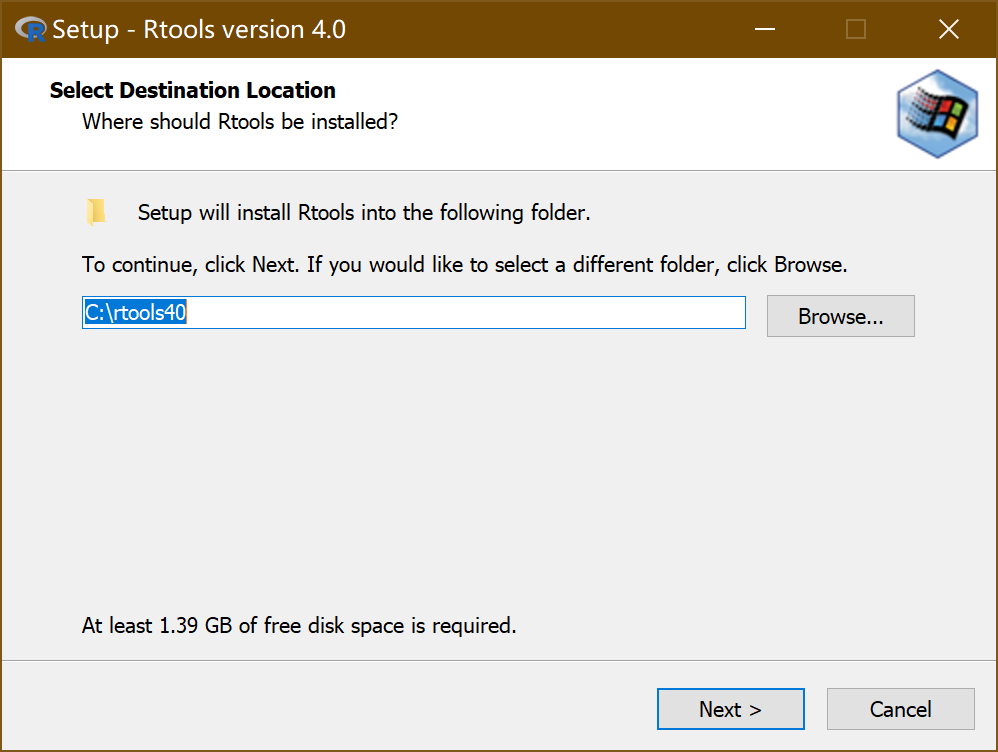Close the Setup window with X

949,29
